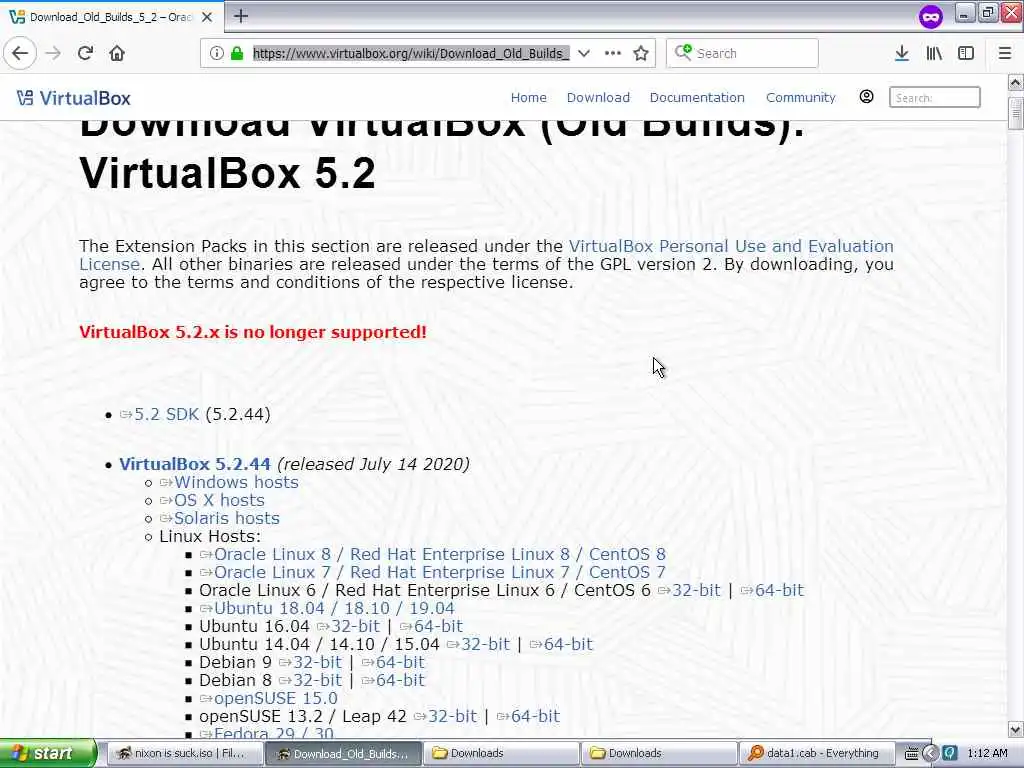Click the site Search input field

tap(935, 97)
